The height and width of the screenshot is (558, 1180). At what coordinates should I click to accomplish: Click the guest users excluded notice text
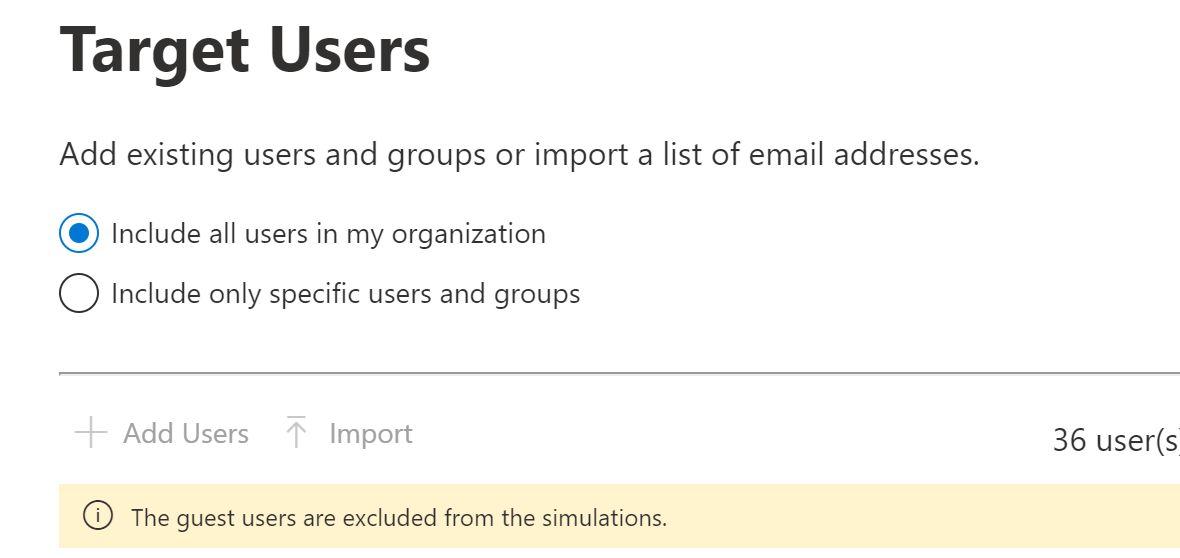[x=398, y=518]
